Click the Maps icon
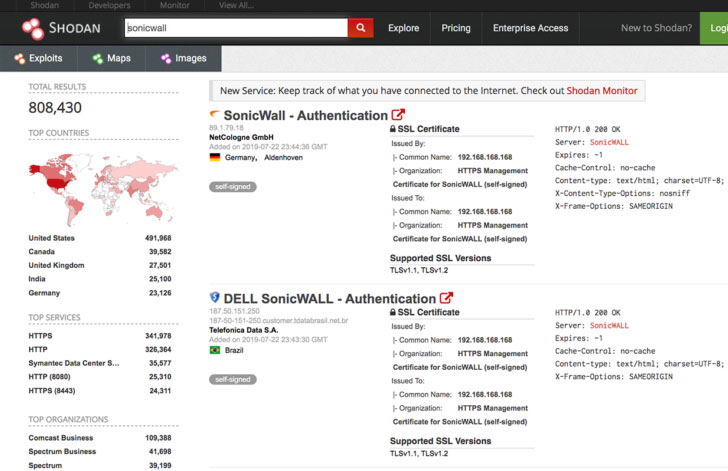This screenshot has height=471, width=728. 98,59
